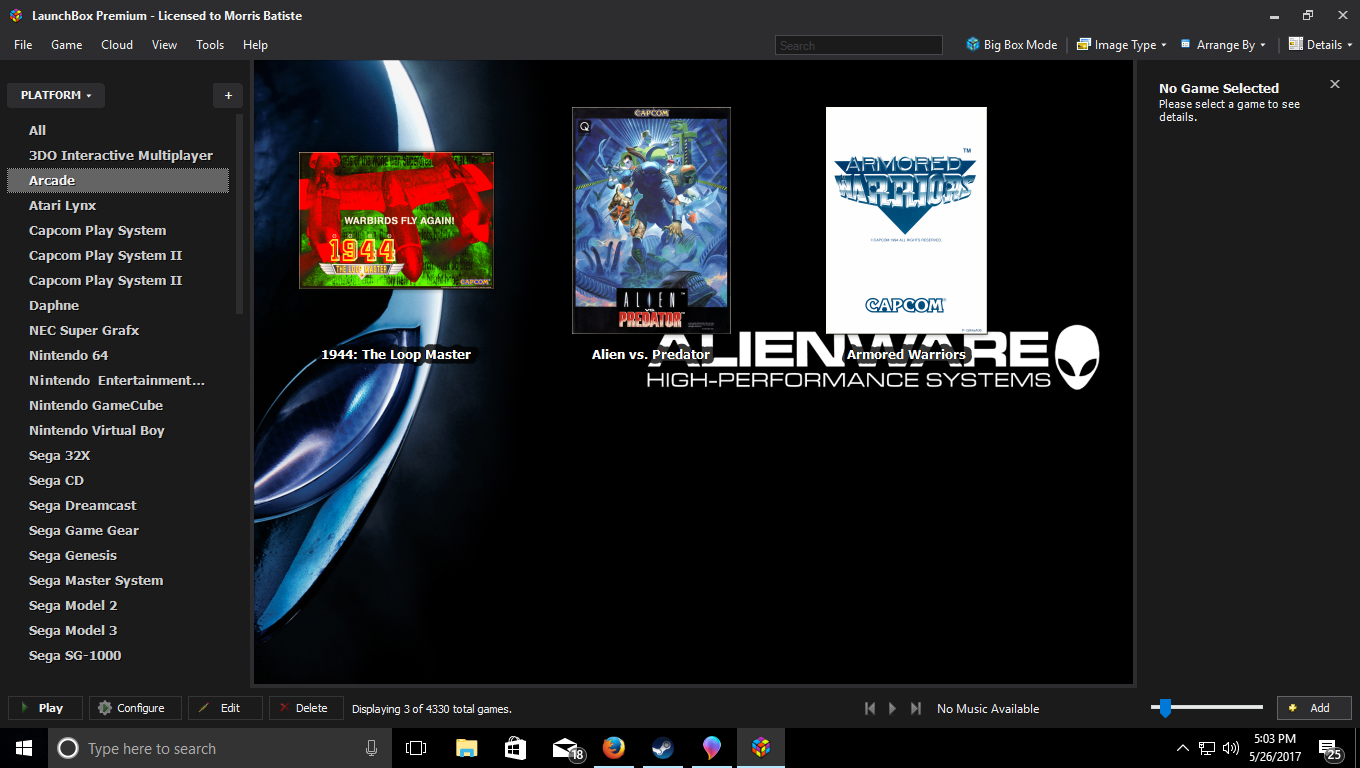Screen dimensions: 1360x768
Task: Open Task View in the taskbar
Action: tap(416, 748)
